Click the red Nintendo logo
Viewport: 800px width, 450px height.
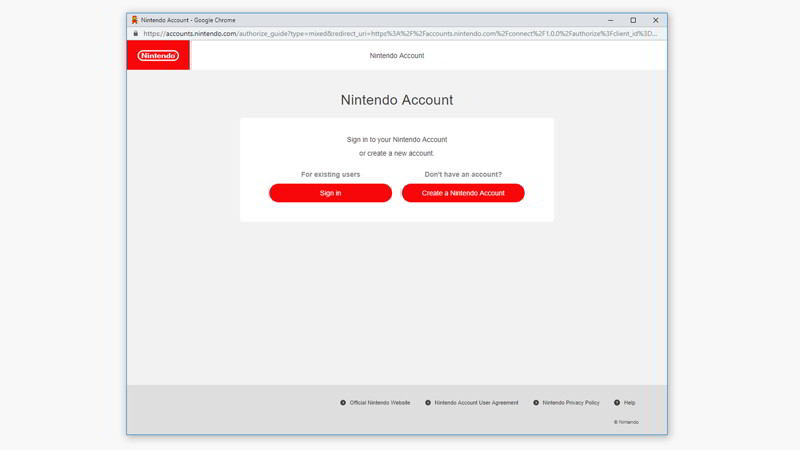pos(158,56)
